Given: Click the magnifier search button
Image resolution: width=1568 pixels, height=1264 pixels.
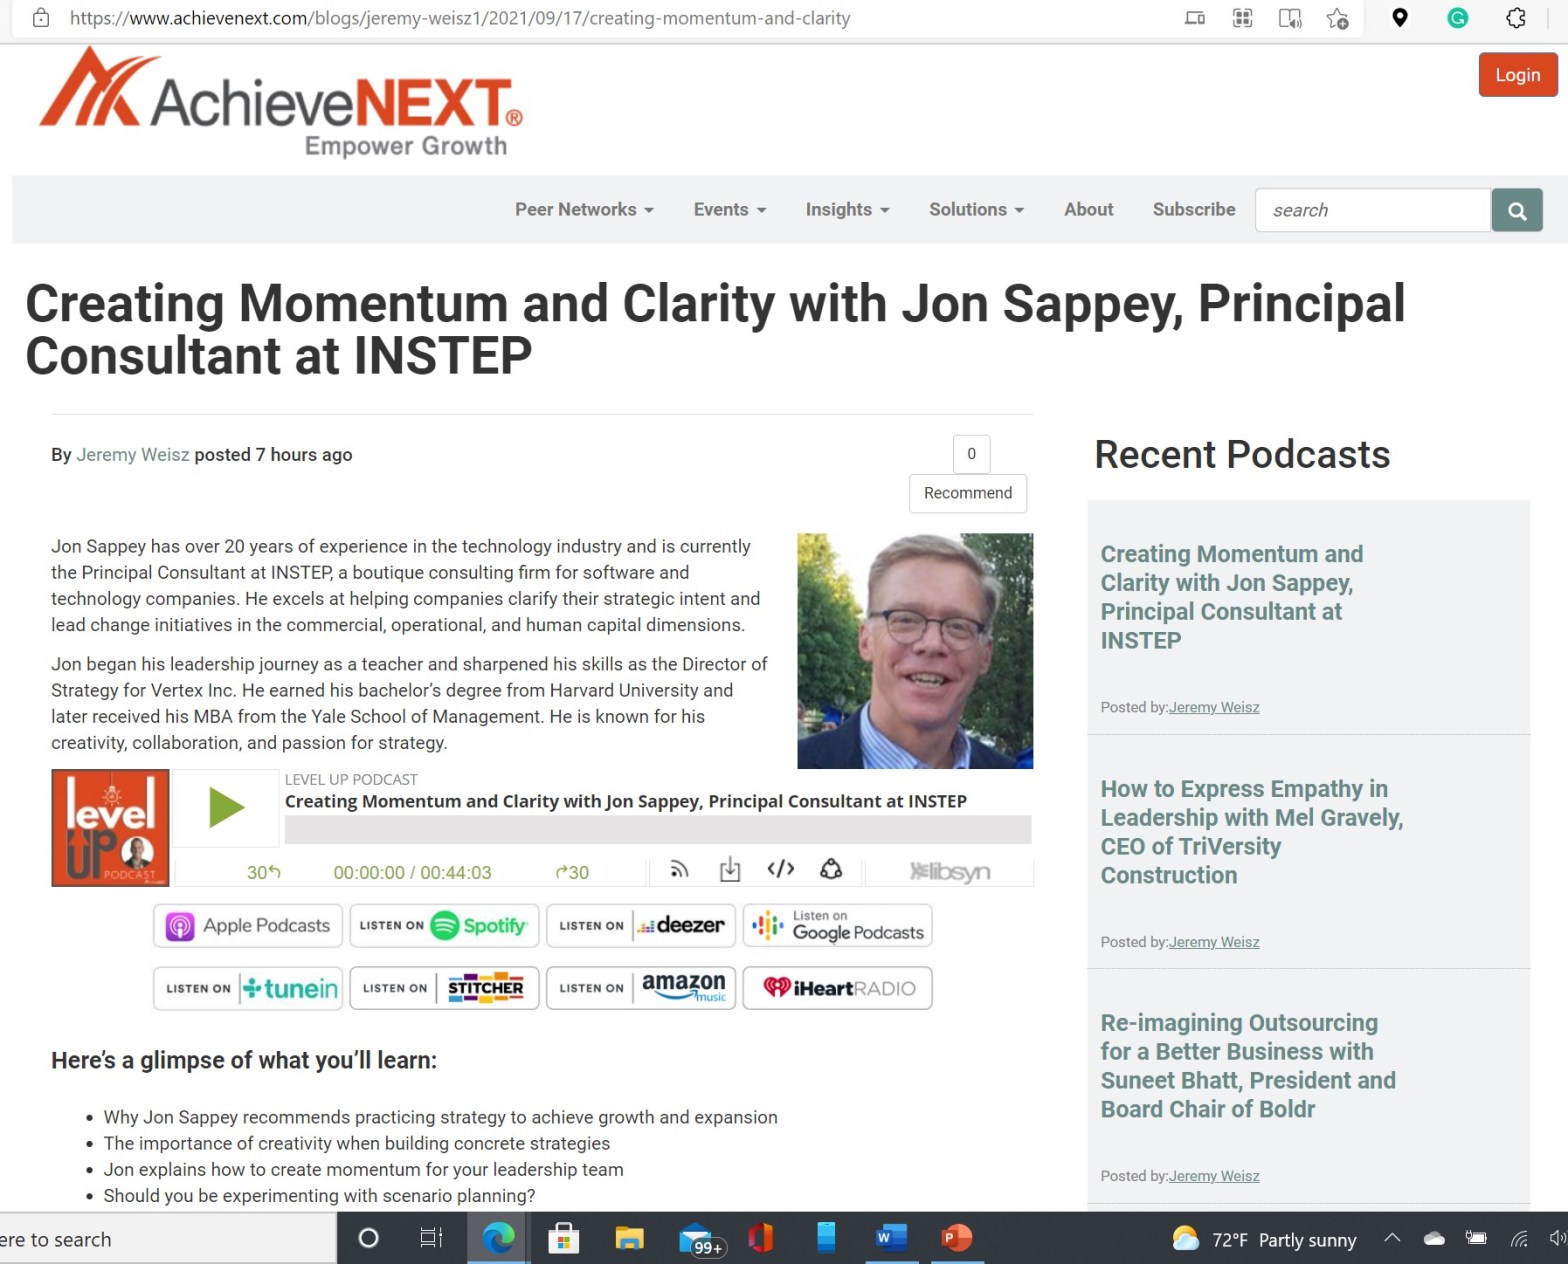Looking at the screenshot, I should (1516, 211).
